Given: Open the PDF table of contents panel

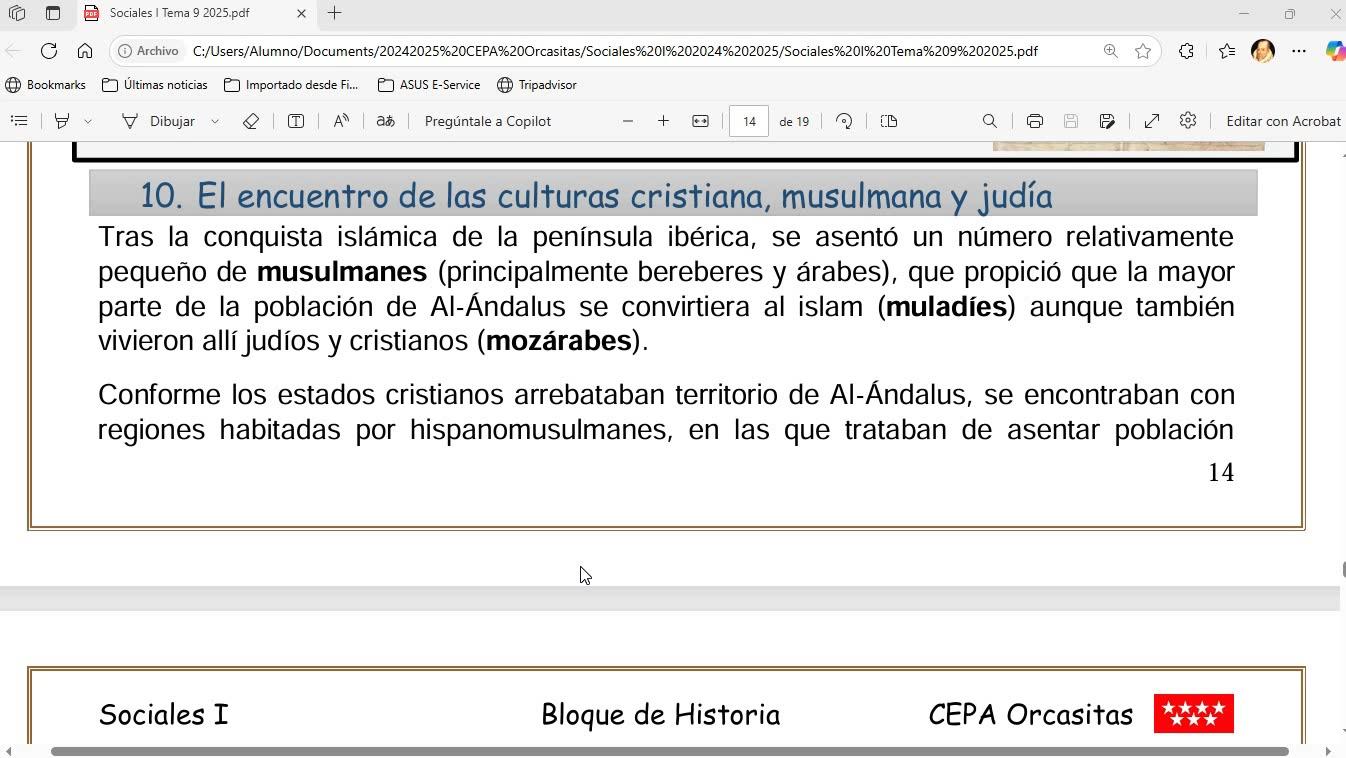Looking at the screenshot, I should click(19, 121).
